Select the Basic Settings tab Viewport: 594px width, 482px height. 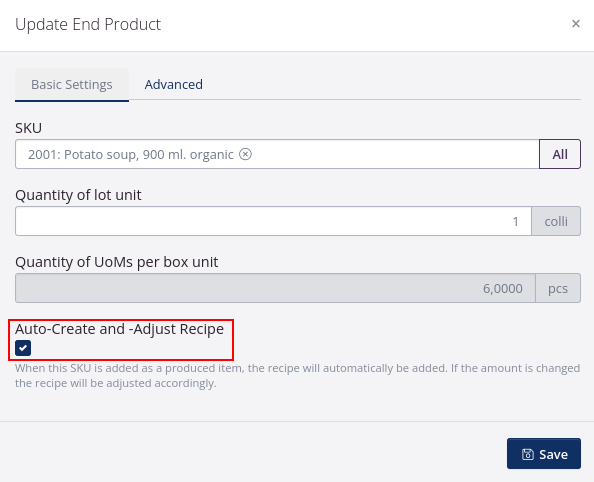tap(72, 85)
